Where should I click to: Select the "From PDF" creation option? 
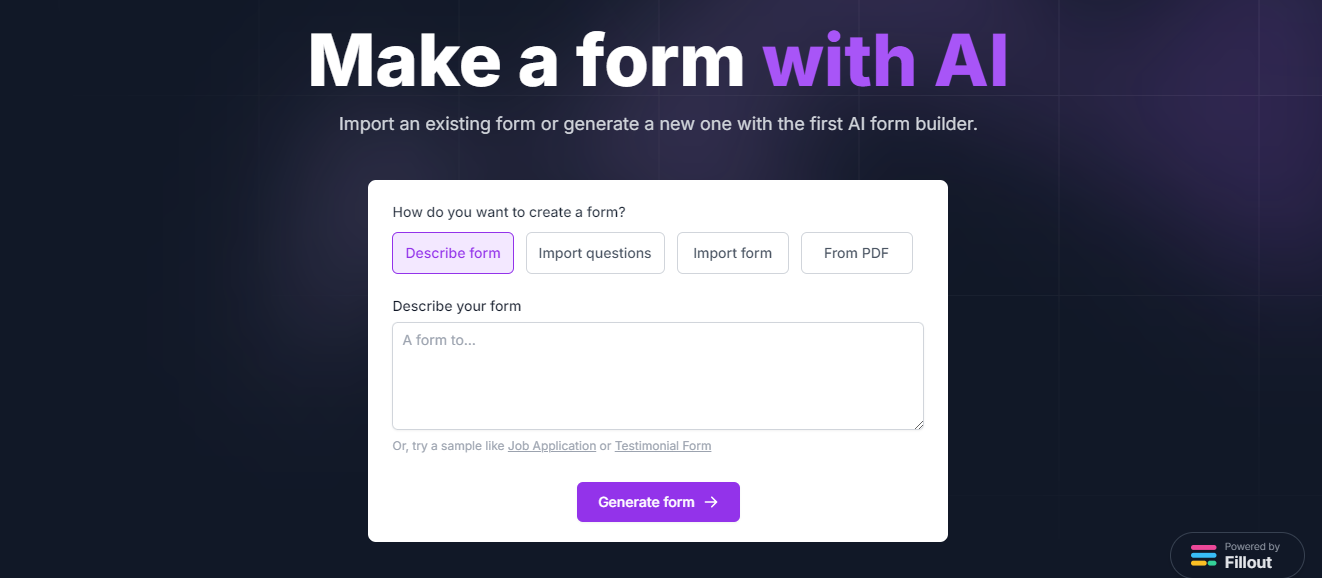pyautogui.click(x=856, y=253)
